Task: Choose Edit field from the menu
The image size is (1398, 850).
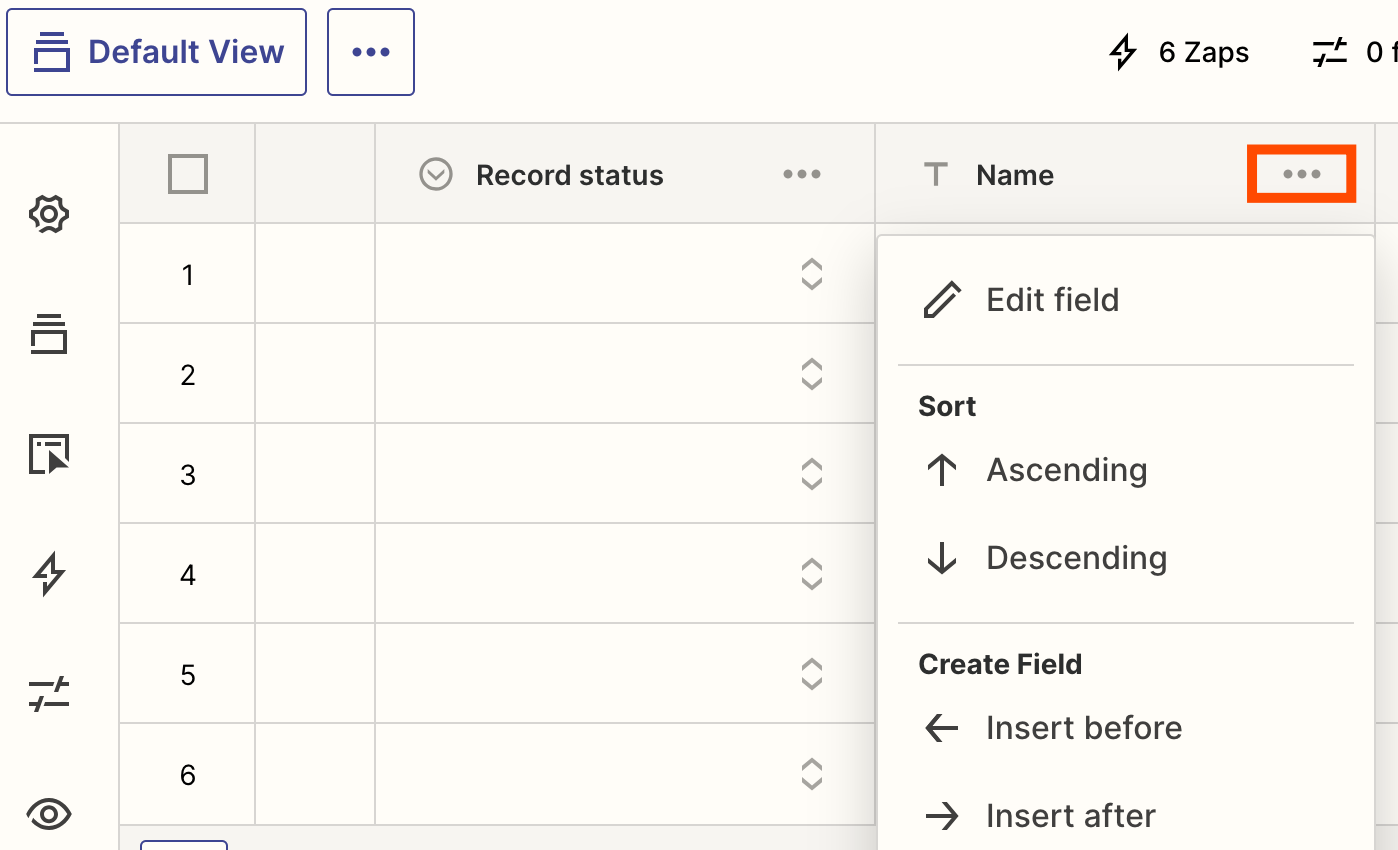Action: (1052, 300)
